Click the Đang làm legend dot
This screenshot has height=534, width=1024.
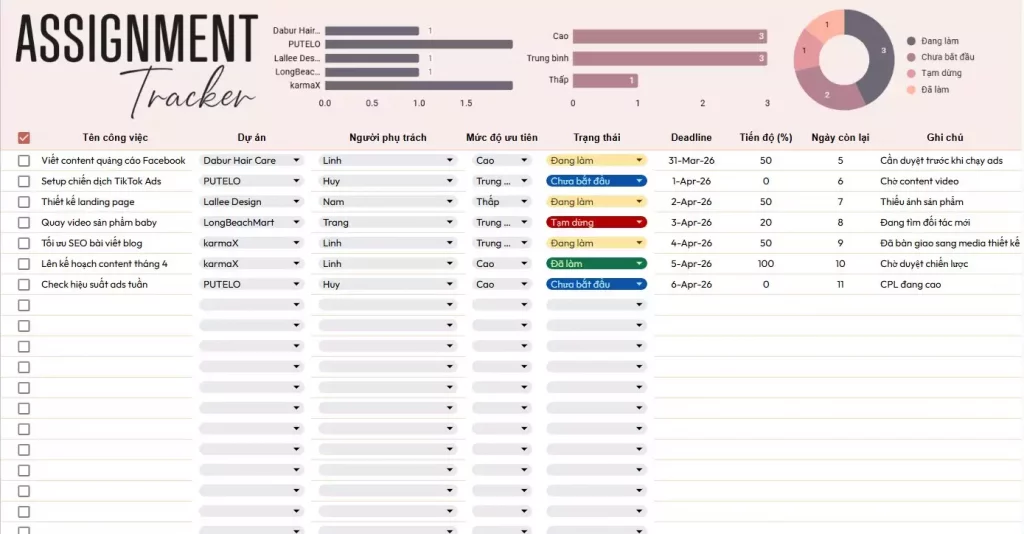click(911, 41)
